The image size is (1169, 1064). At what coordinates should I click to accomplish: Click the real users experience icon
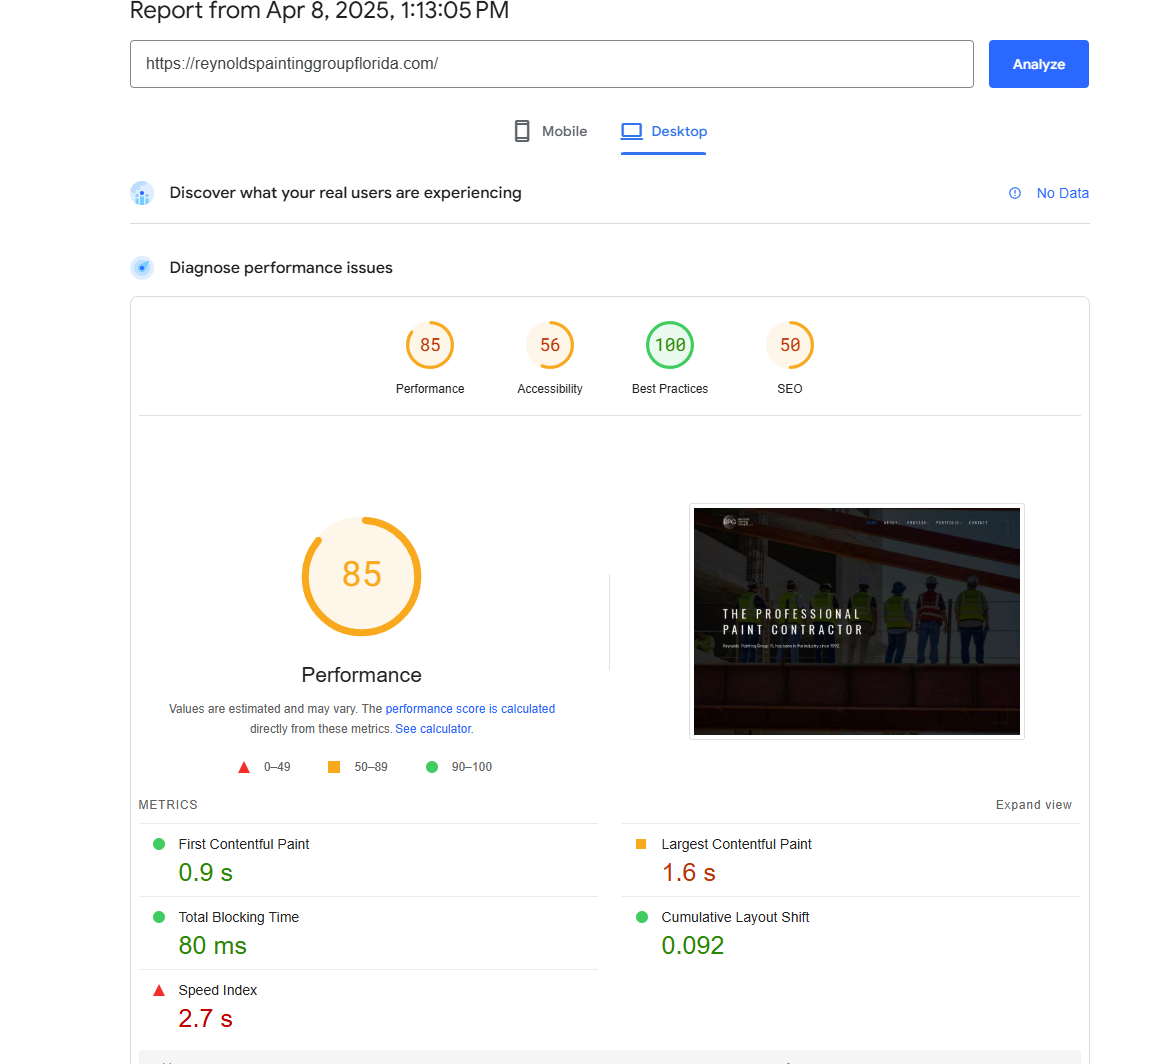[142, 193]
